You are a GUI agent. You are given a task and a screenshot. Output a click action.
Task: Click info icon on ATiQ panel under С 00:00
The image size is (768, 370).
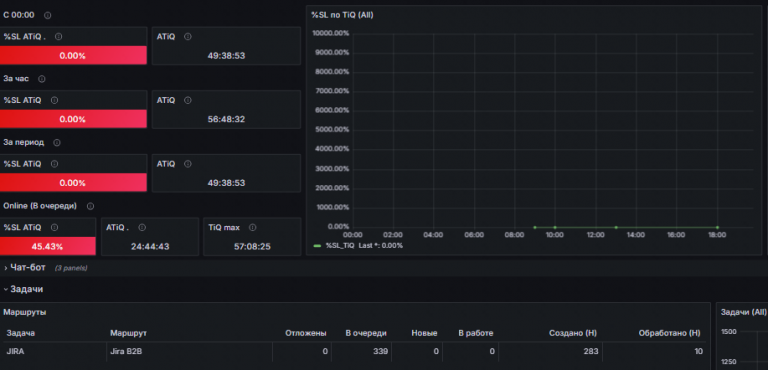point(188,37)
